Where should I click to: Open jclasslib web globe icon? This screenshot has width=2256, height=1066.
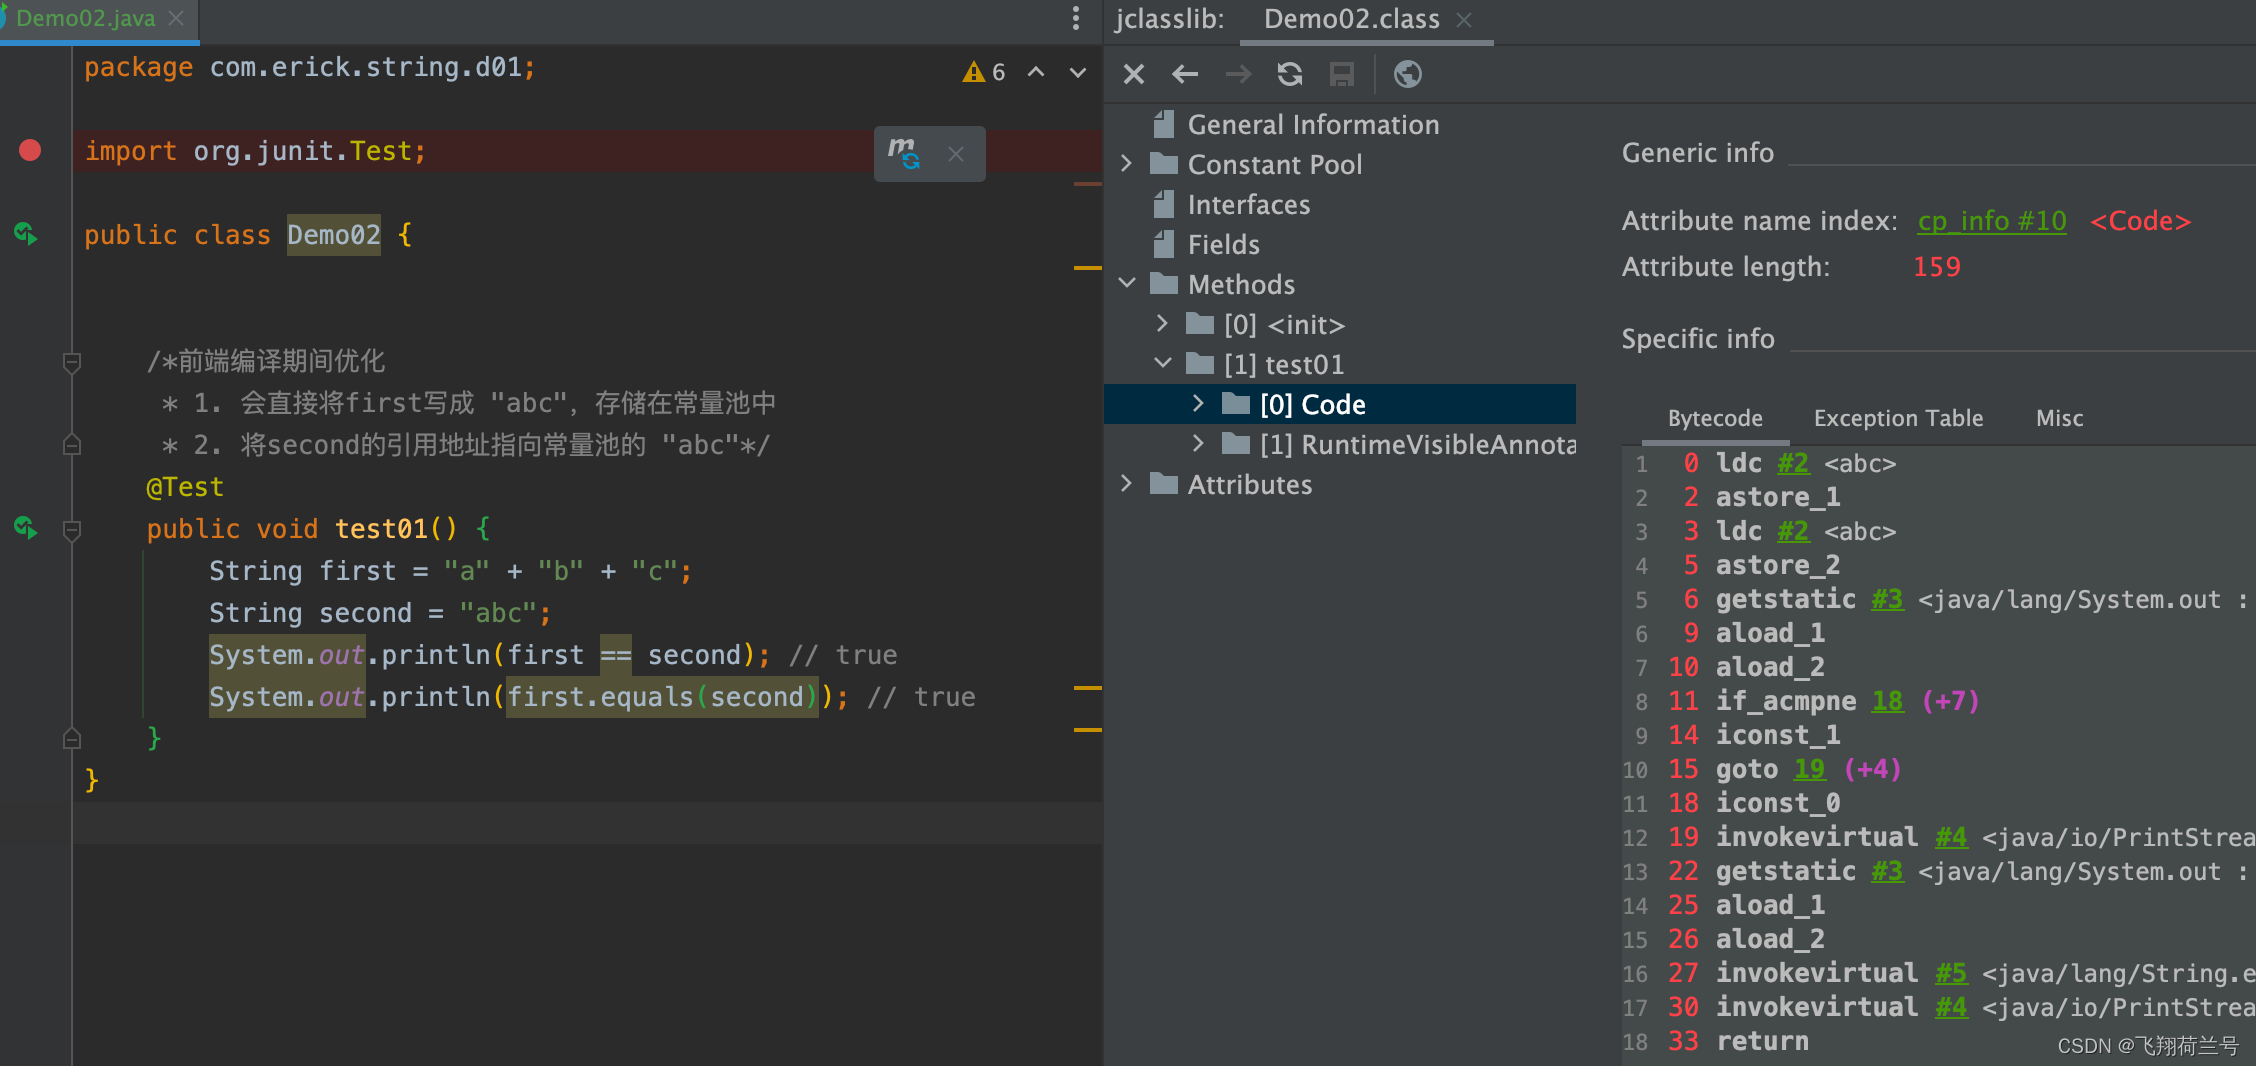coord(1407,74)
